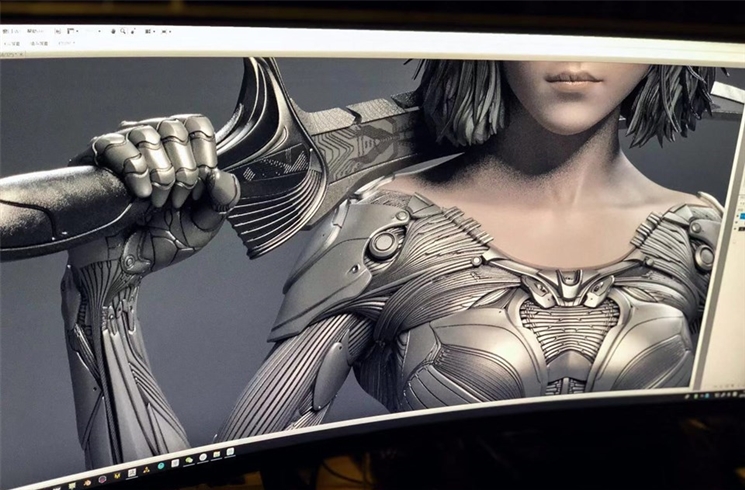The image size is (745, 490).
Task: Expand the grid view options dropdown
Action: [x=154, y=32]
